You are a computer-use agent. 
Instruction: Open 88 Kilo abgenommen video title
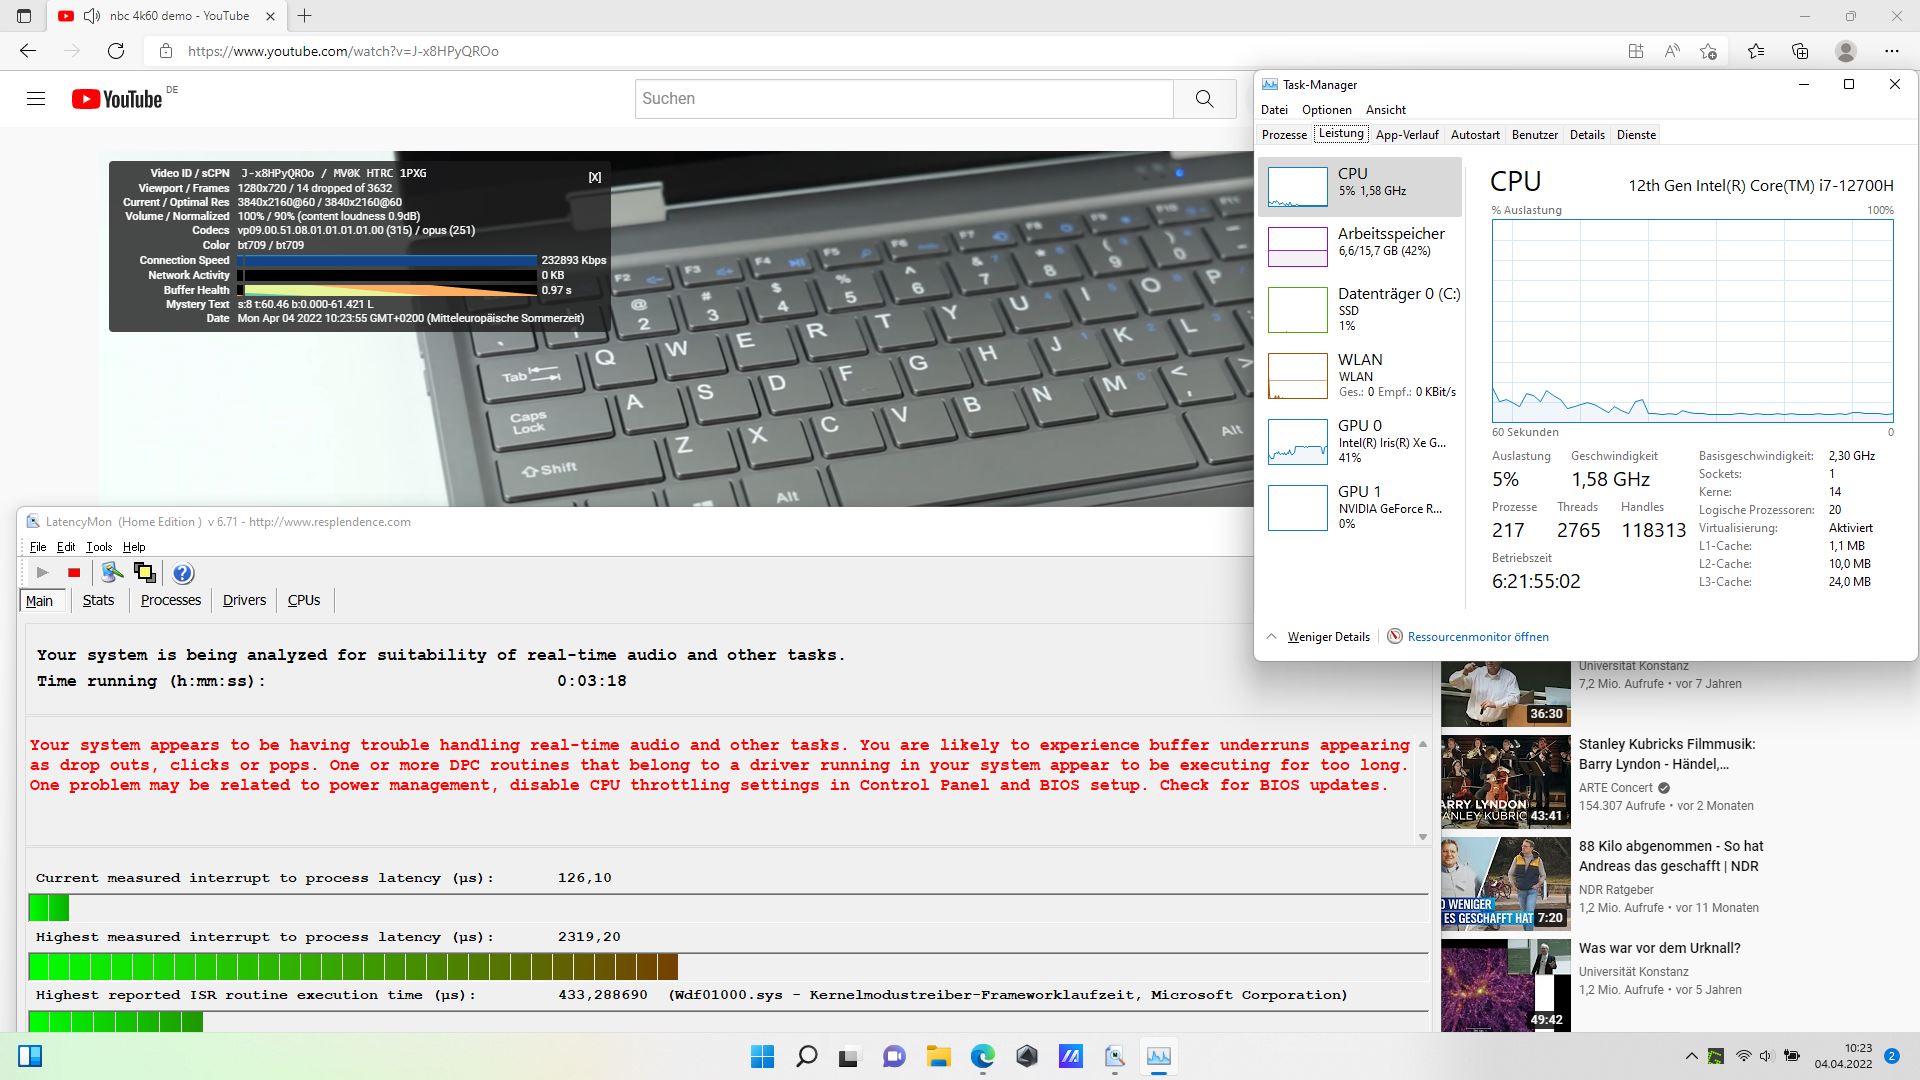tap(1671, 856)
